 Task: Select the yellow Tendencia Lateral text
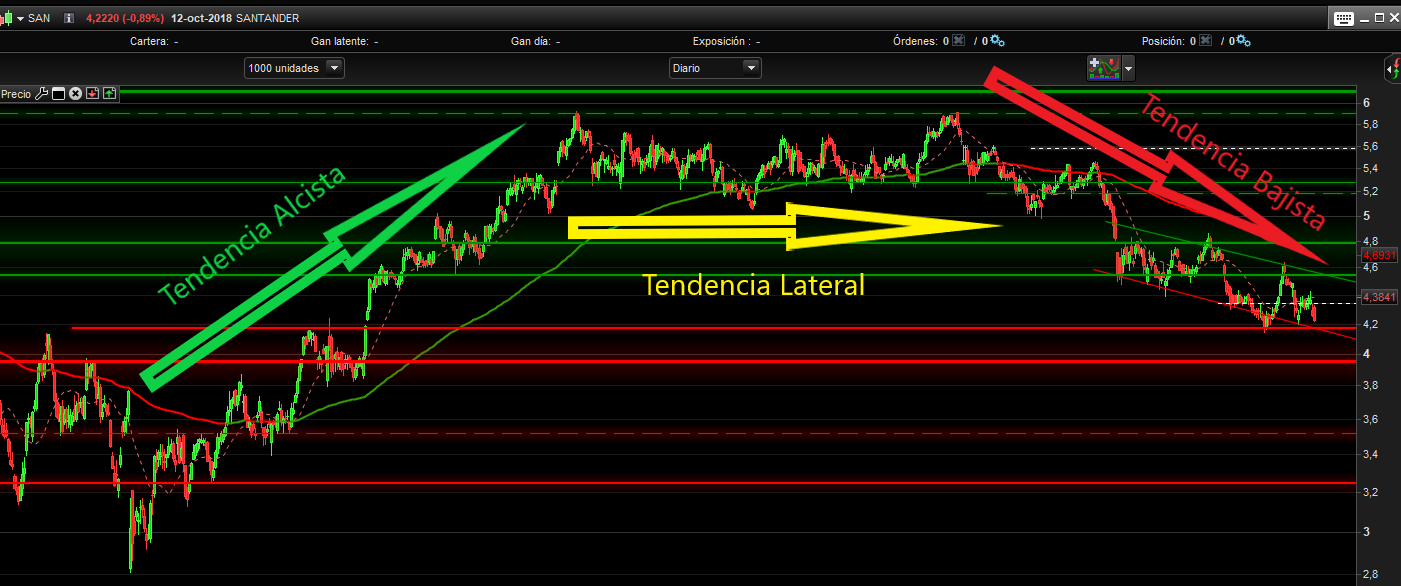coord(753,285)
